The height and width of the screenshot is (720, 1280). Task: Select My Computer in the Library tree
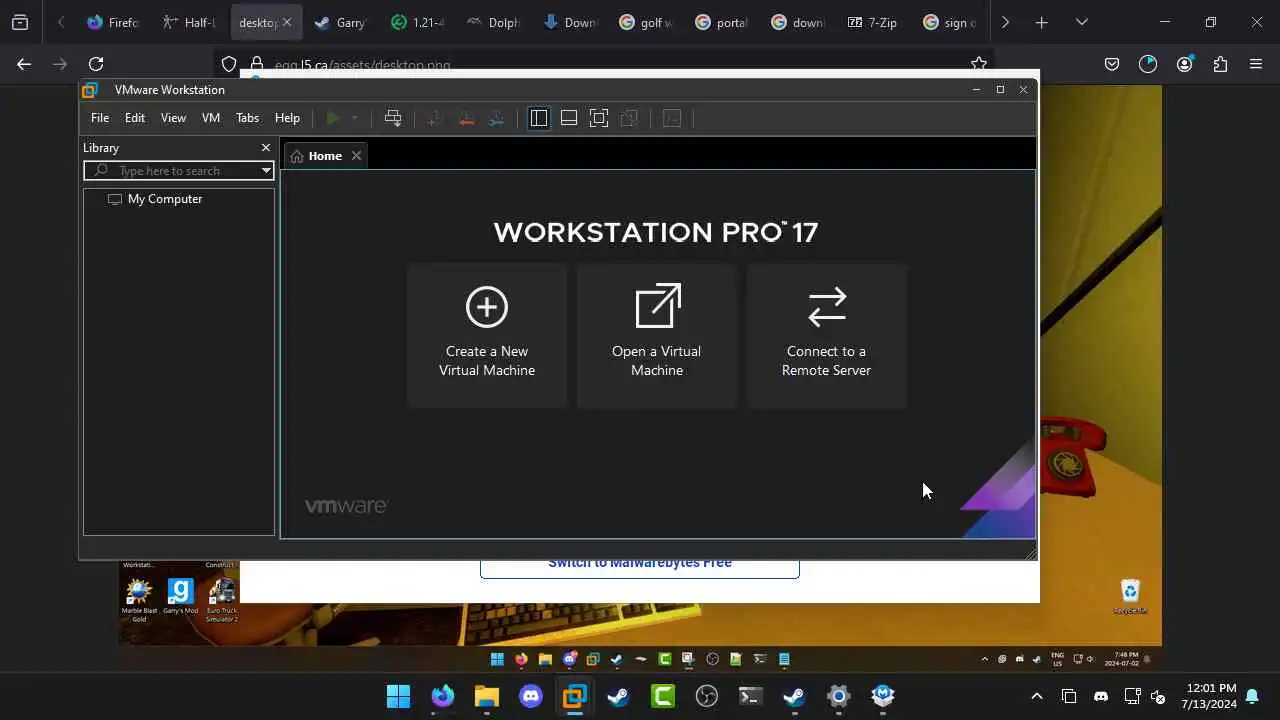click(x=155, y=199)
